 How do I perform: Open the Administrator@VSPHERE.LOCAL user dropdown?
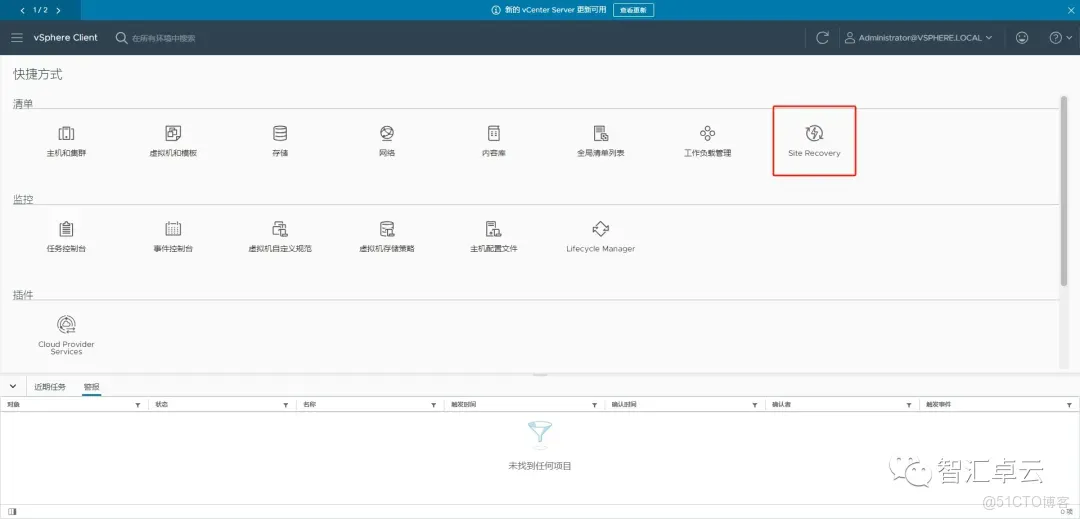coord(918,38)
